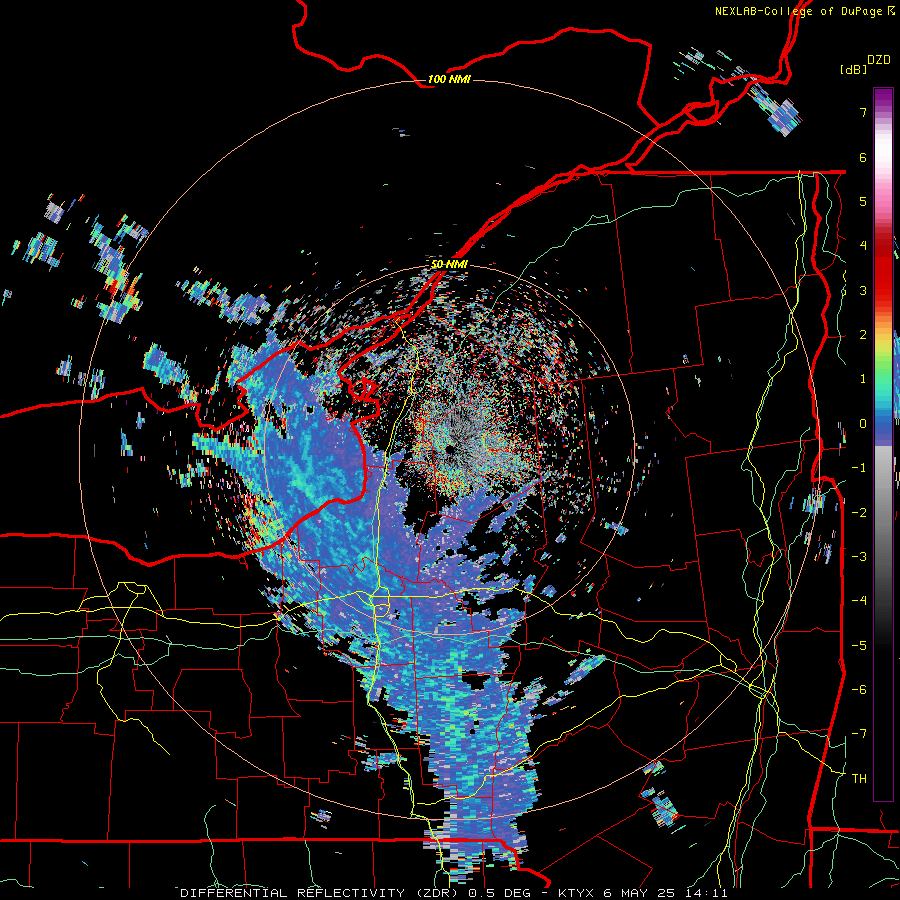
Task: Select the 3 dB scale label
Action: (863, 290)
